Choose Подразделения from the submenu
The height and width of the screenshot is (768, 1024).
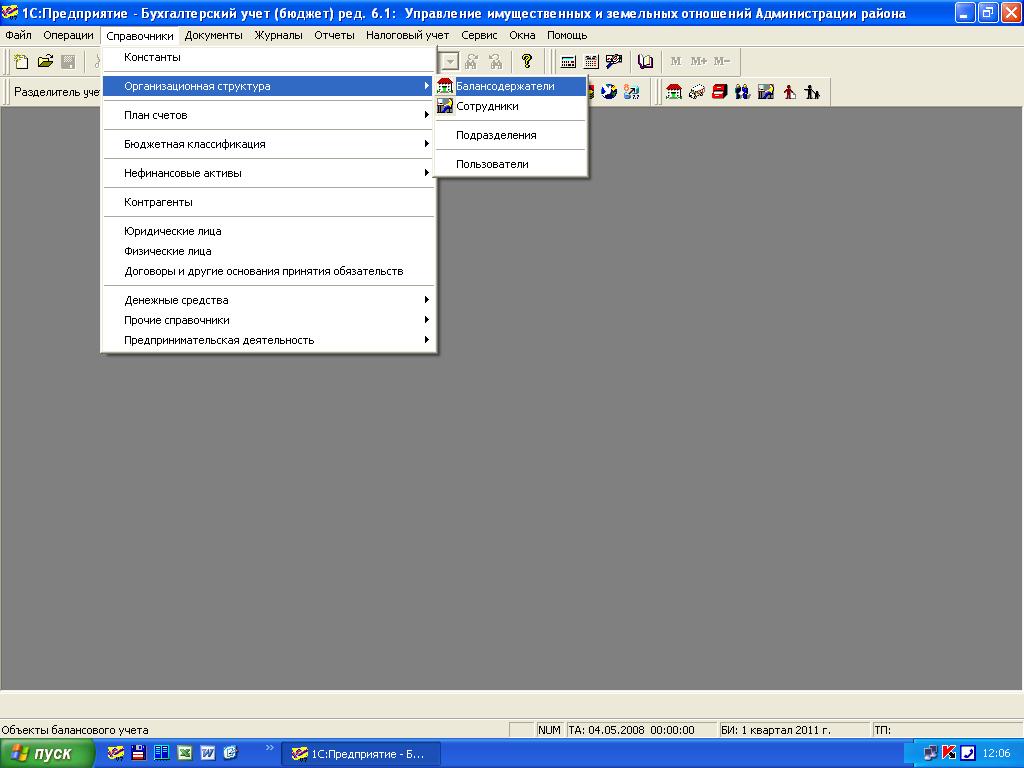(x=511, y=135)
